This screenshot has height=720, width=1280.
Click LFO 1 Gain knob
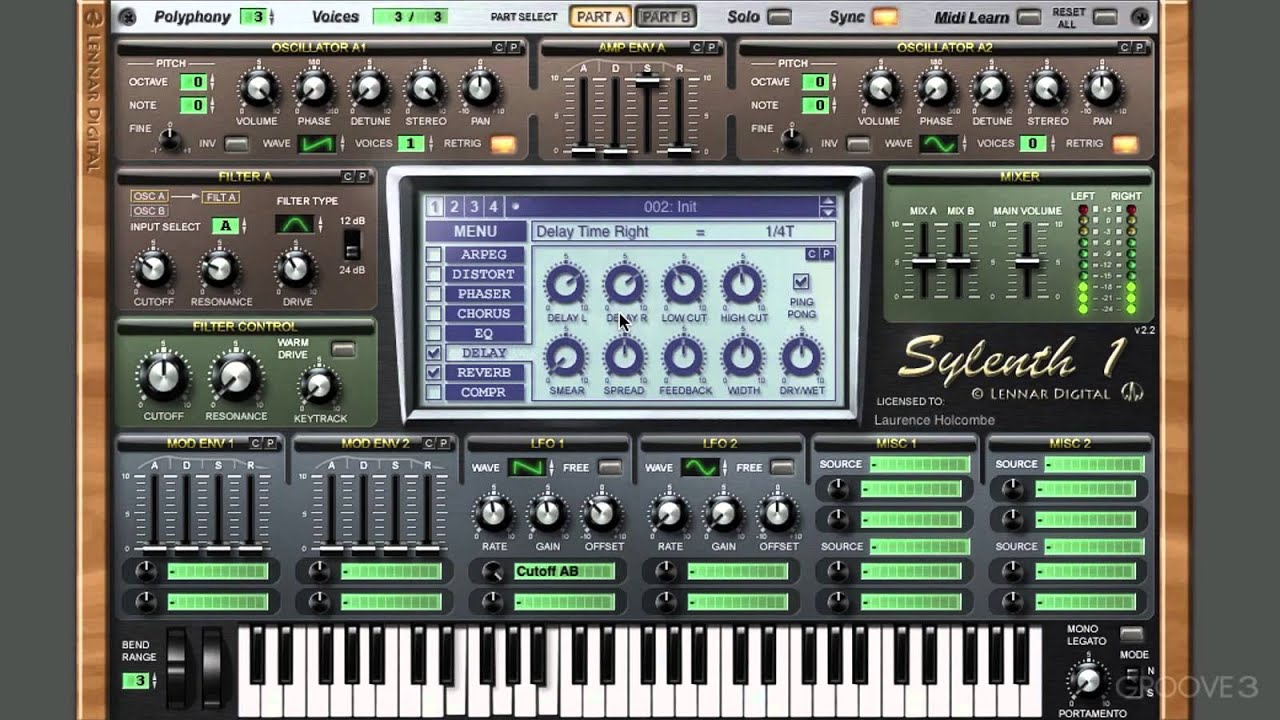click(x=547, y=515)
